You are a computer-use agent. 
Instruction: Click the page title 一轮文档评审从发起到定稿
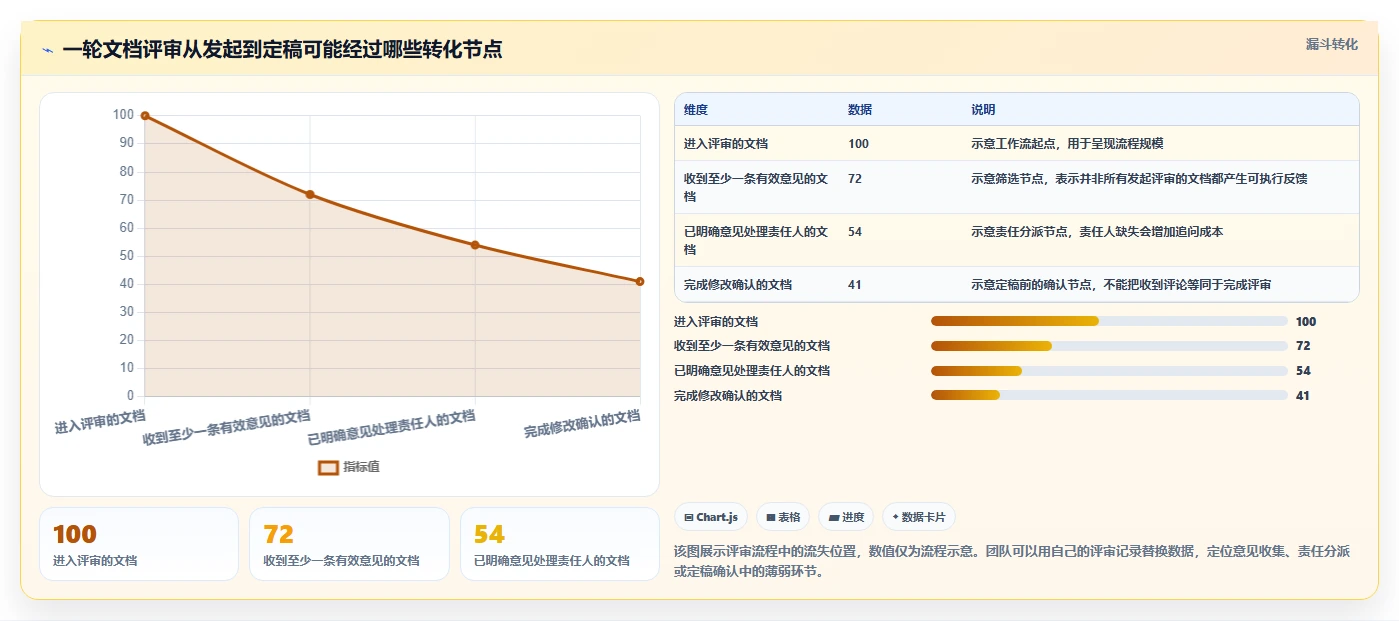(x=282, y=49)
